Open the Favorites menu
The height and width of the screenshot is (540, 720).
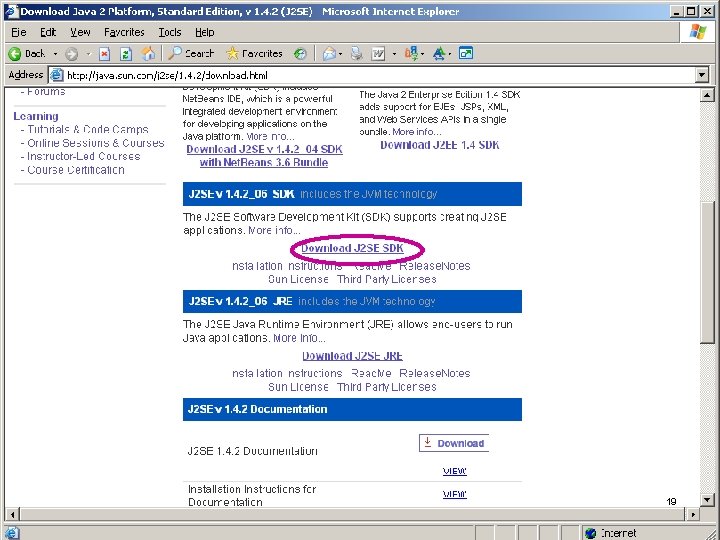click(x=124, y=33)
